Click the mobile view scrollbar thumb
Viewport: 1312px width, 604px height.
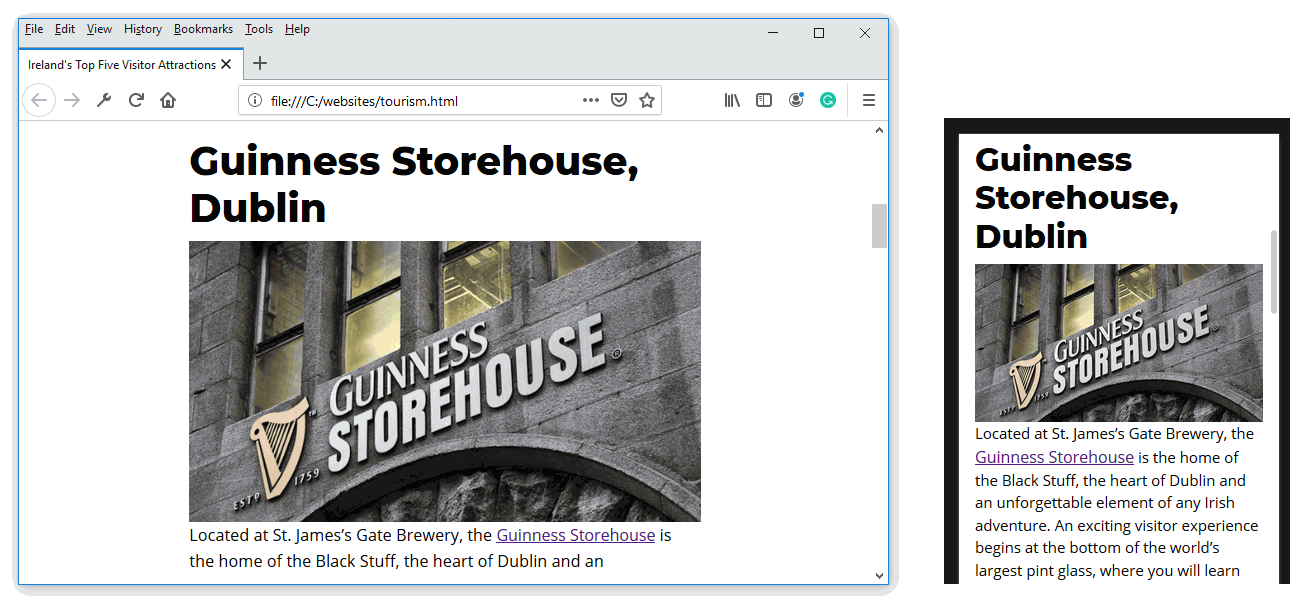pyautogui.click(x=1273, y=272)
